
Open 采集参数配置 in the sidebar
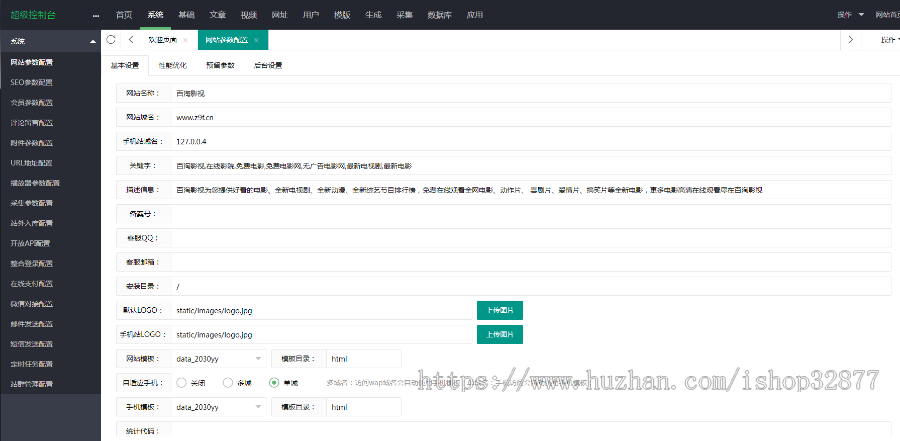32,203
